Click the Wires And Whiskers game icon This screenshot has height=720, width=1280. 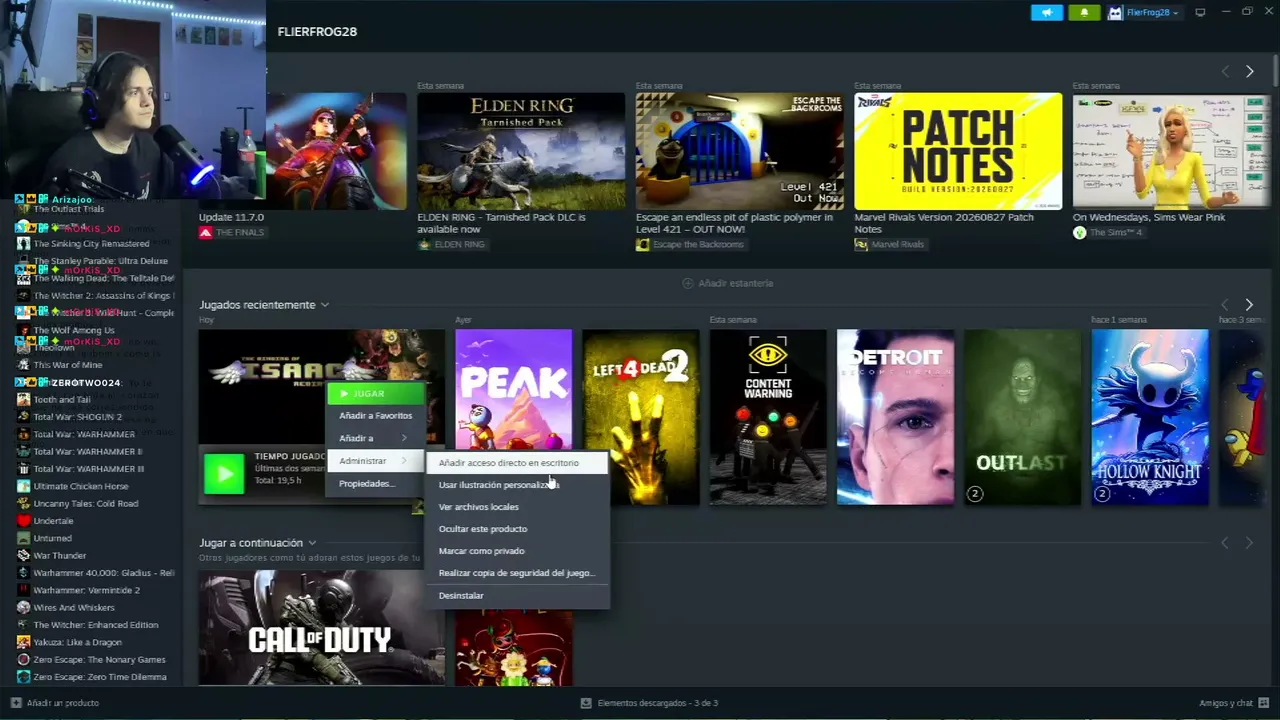point(24,608)
